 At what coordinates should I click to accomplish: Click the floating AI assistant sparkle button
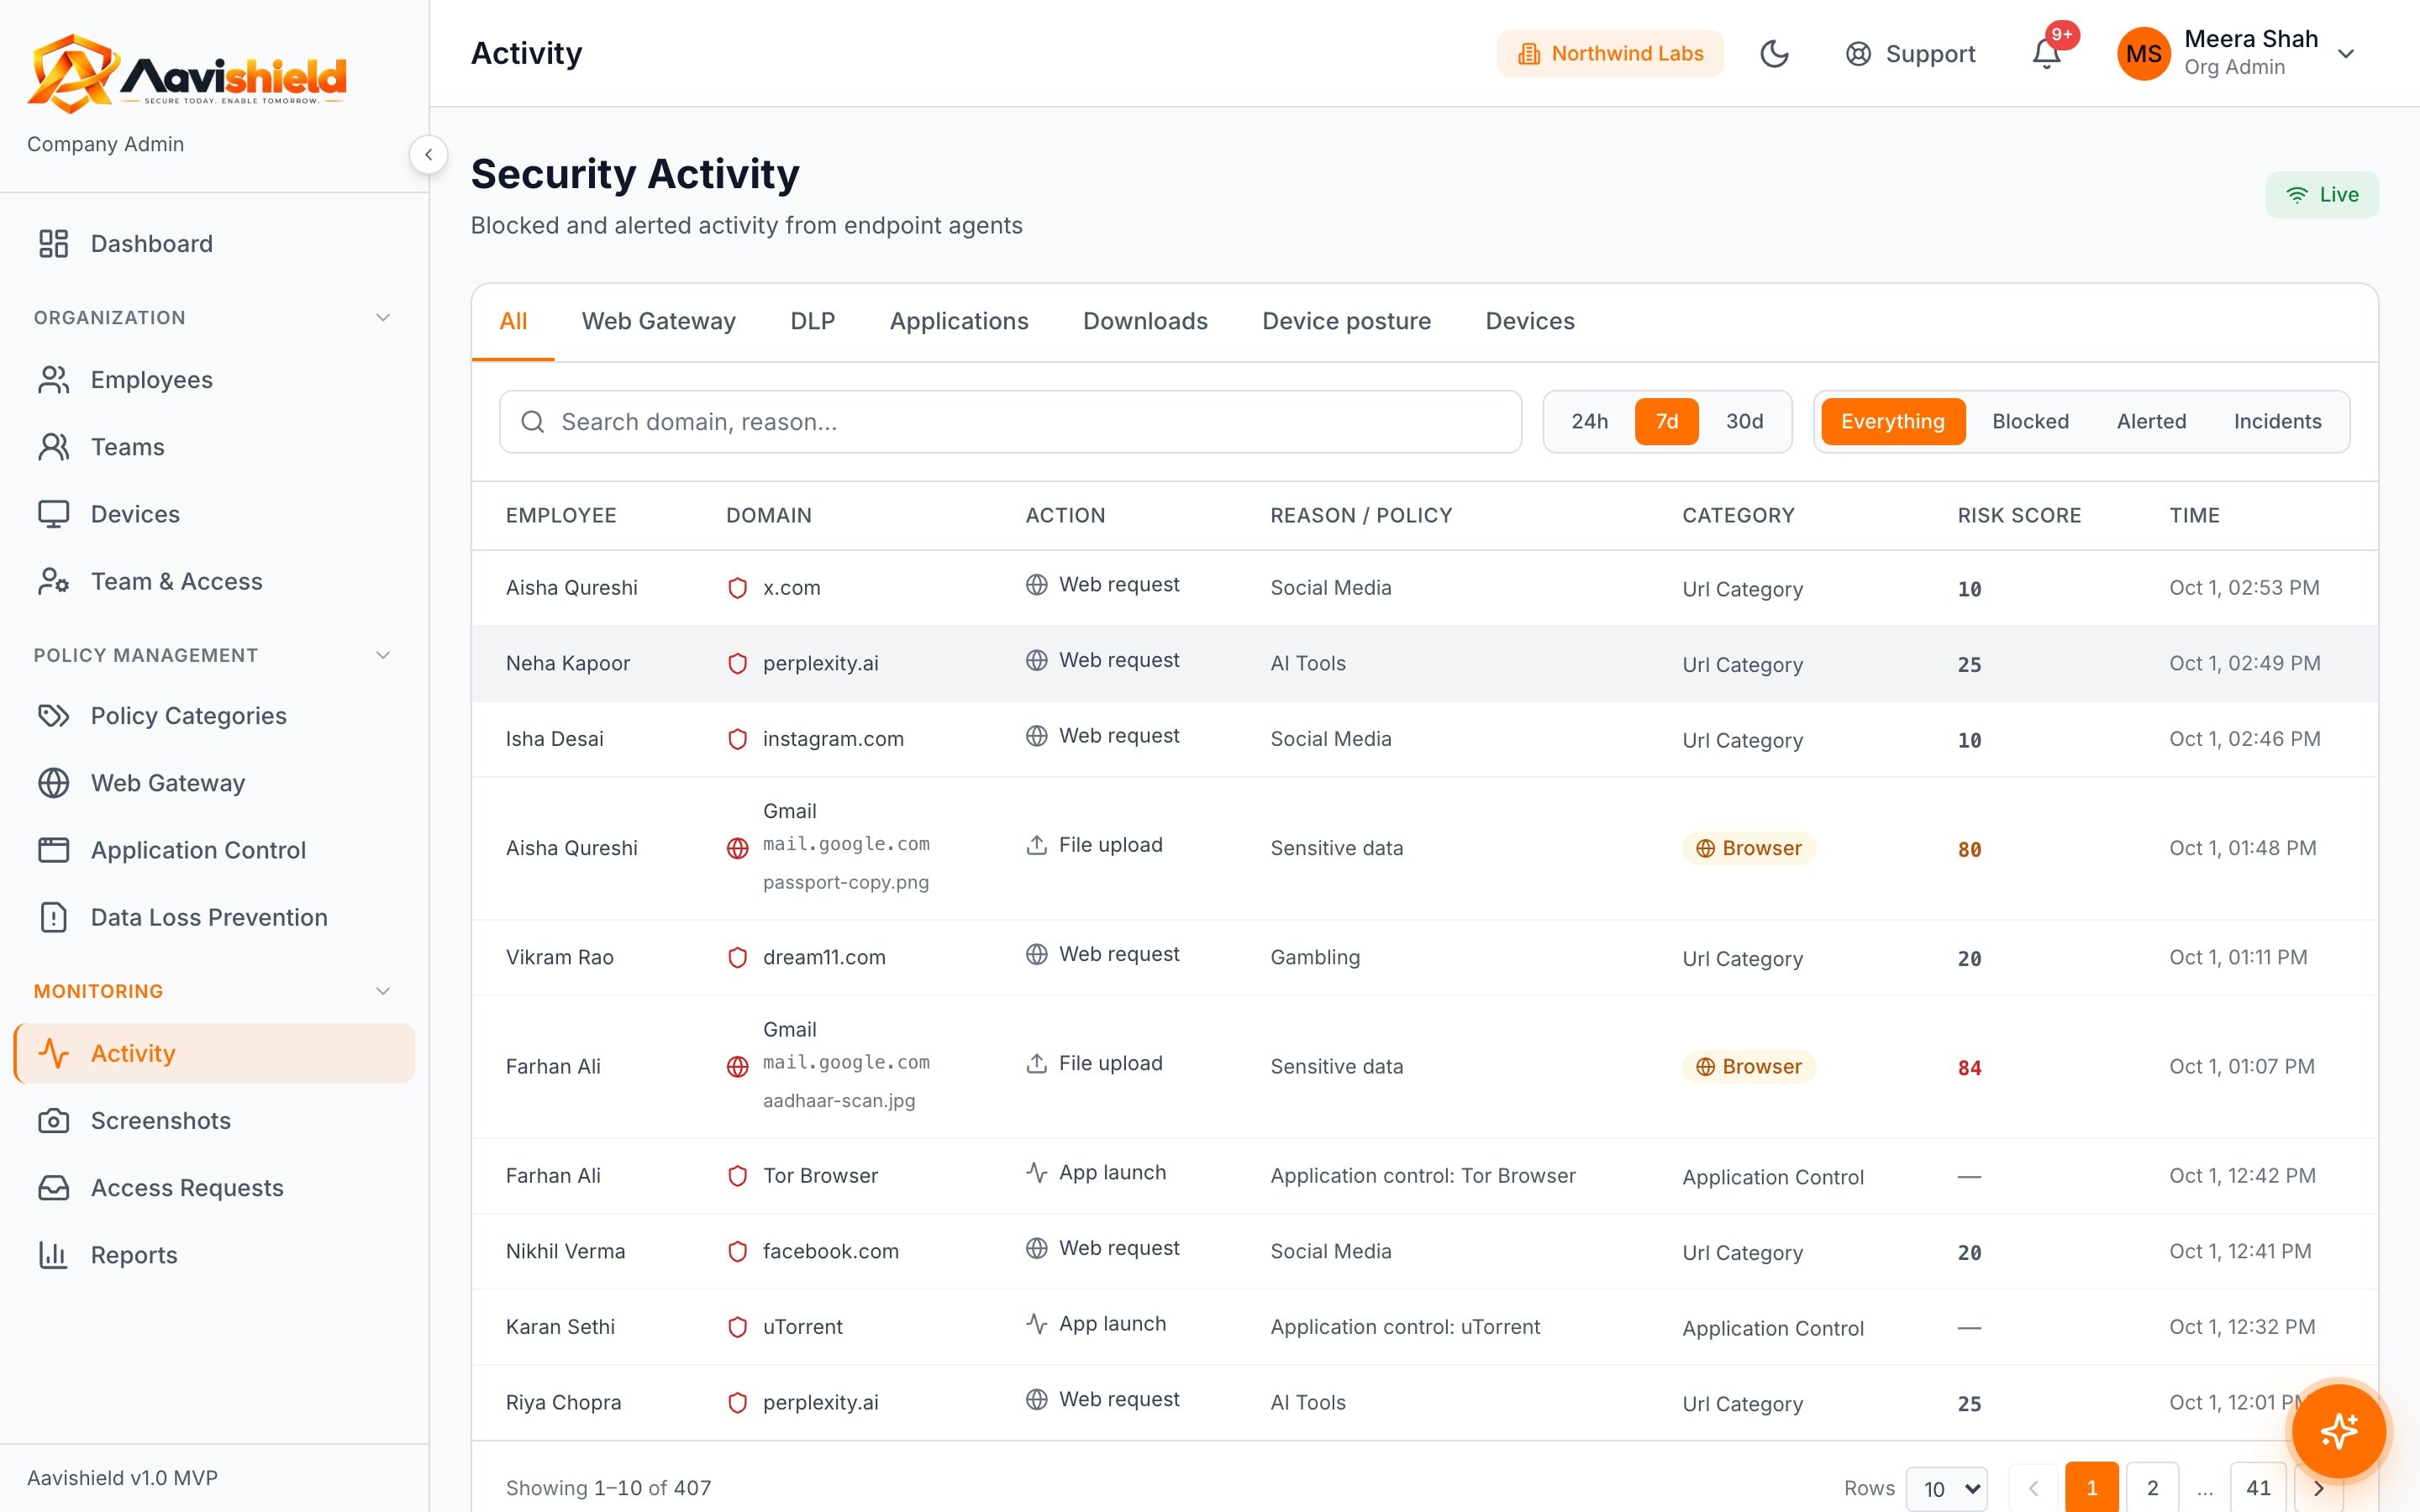pos(2338,1431)
